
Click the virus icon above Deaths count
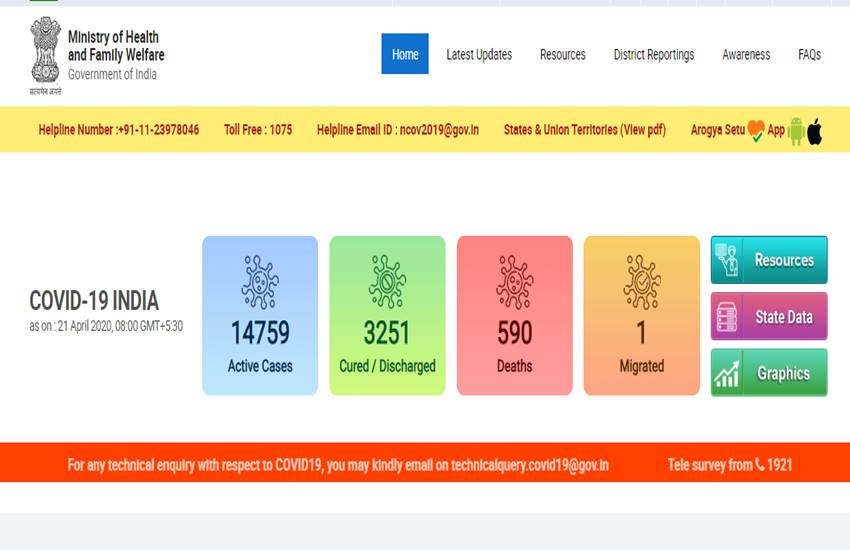click(514, 281)
